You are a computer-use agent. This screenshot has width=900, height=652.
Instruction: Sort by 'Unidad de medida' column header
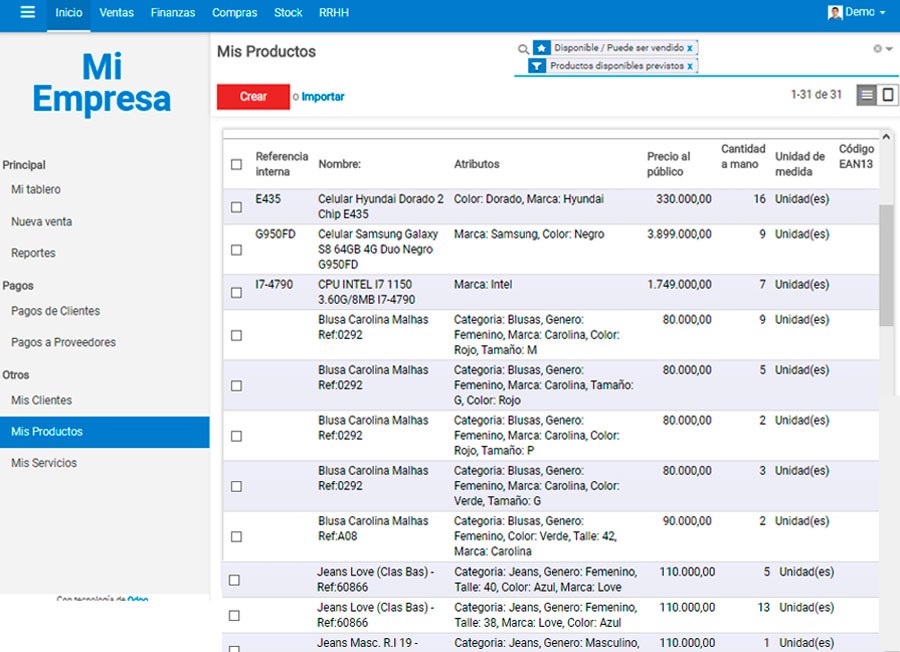click(x=800, y=164)
